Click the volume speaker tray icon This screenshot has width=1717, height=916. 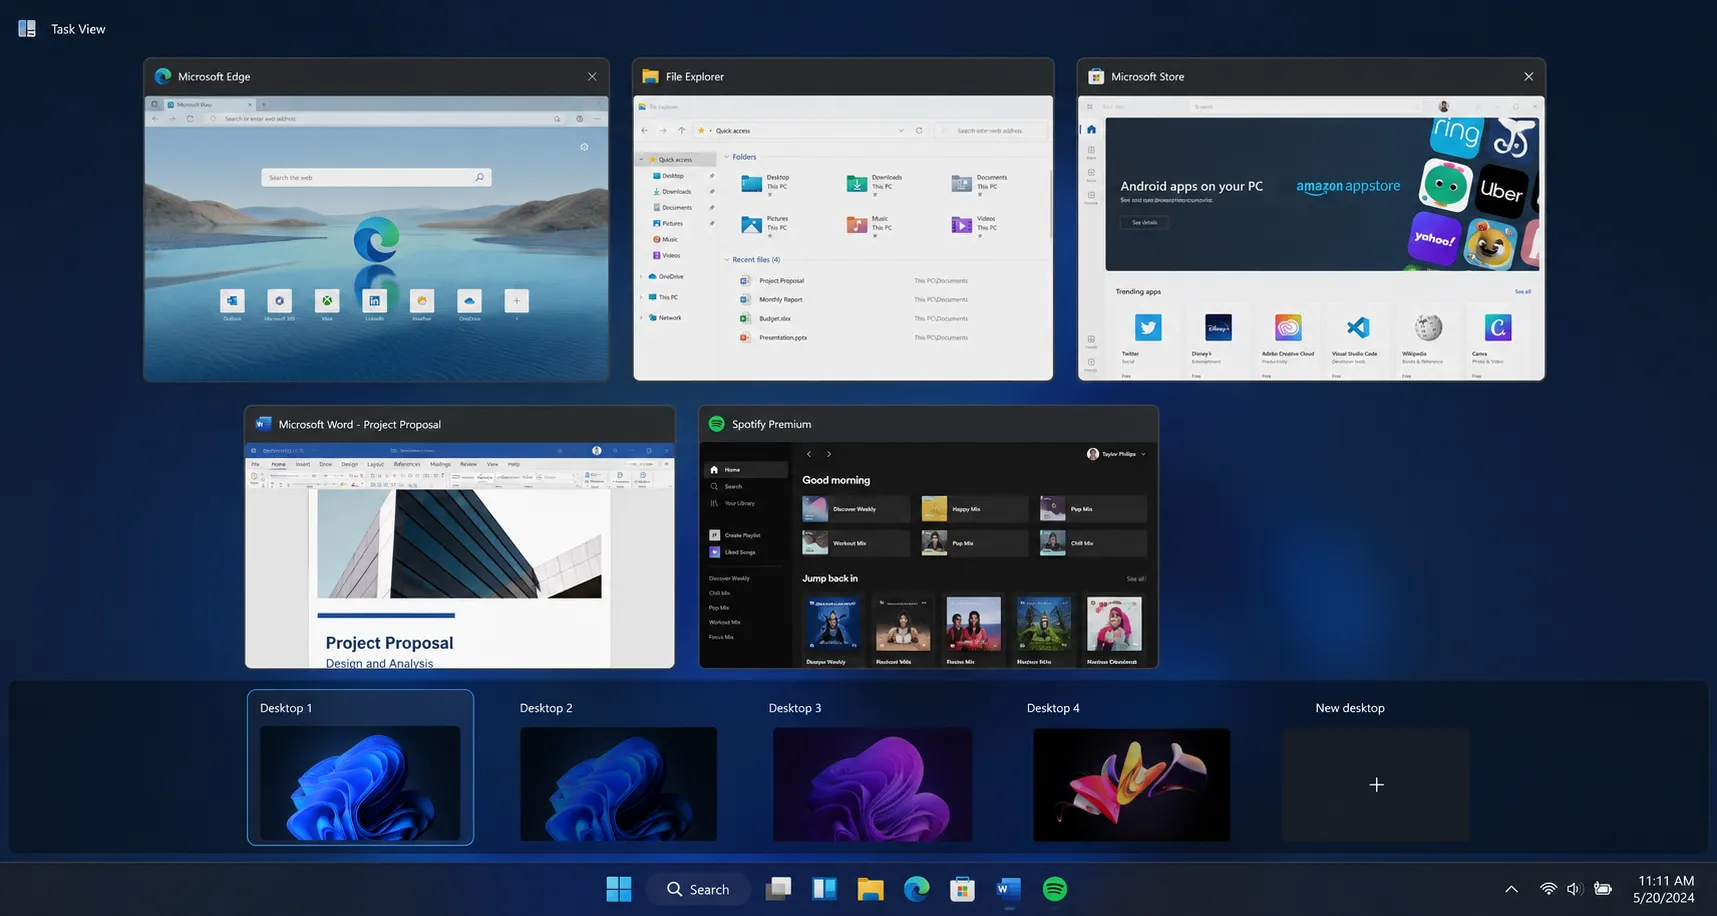coord(1574,889)
